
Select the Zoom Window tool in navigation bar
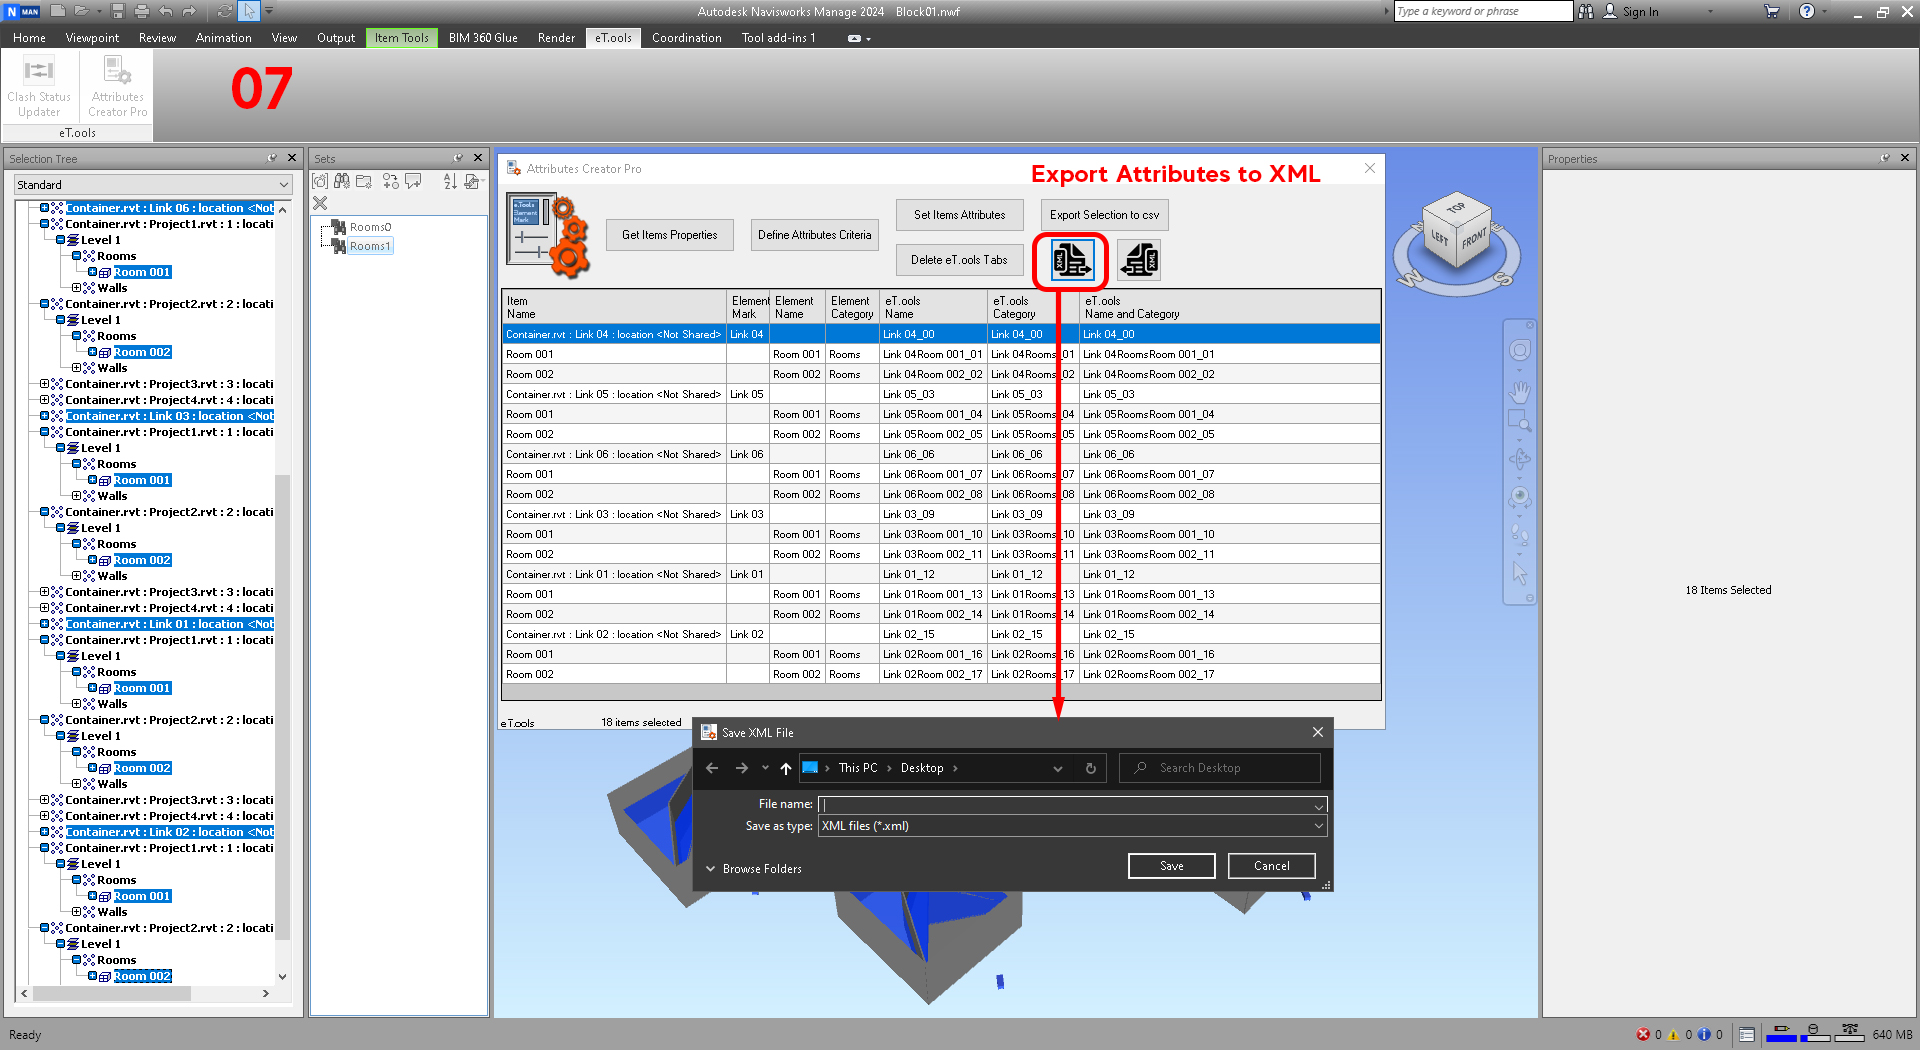pyautogui.click(x=1520, y=421)
